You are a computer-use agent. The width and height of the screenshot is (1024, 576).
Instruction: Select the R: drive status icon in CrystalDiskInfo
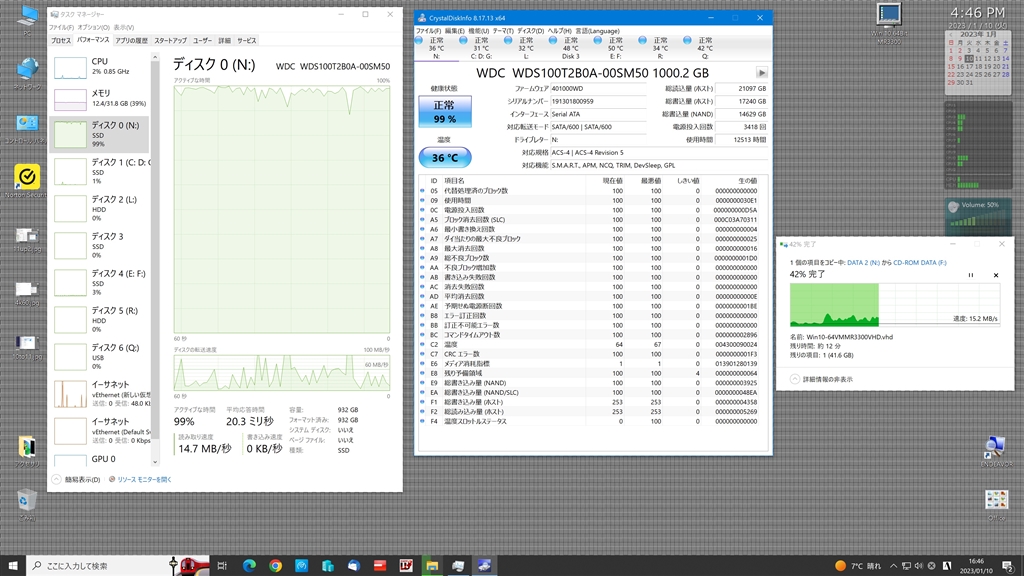click(x=643, y=40)
